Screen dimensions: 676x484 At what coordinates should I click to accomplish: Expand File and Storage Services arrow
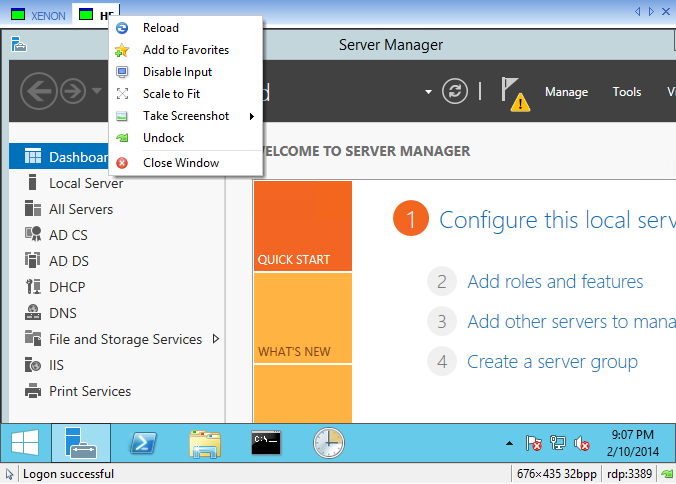(216, 339)
